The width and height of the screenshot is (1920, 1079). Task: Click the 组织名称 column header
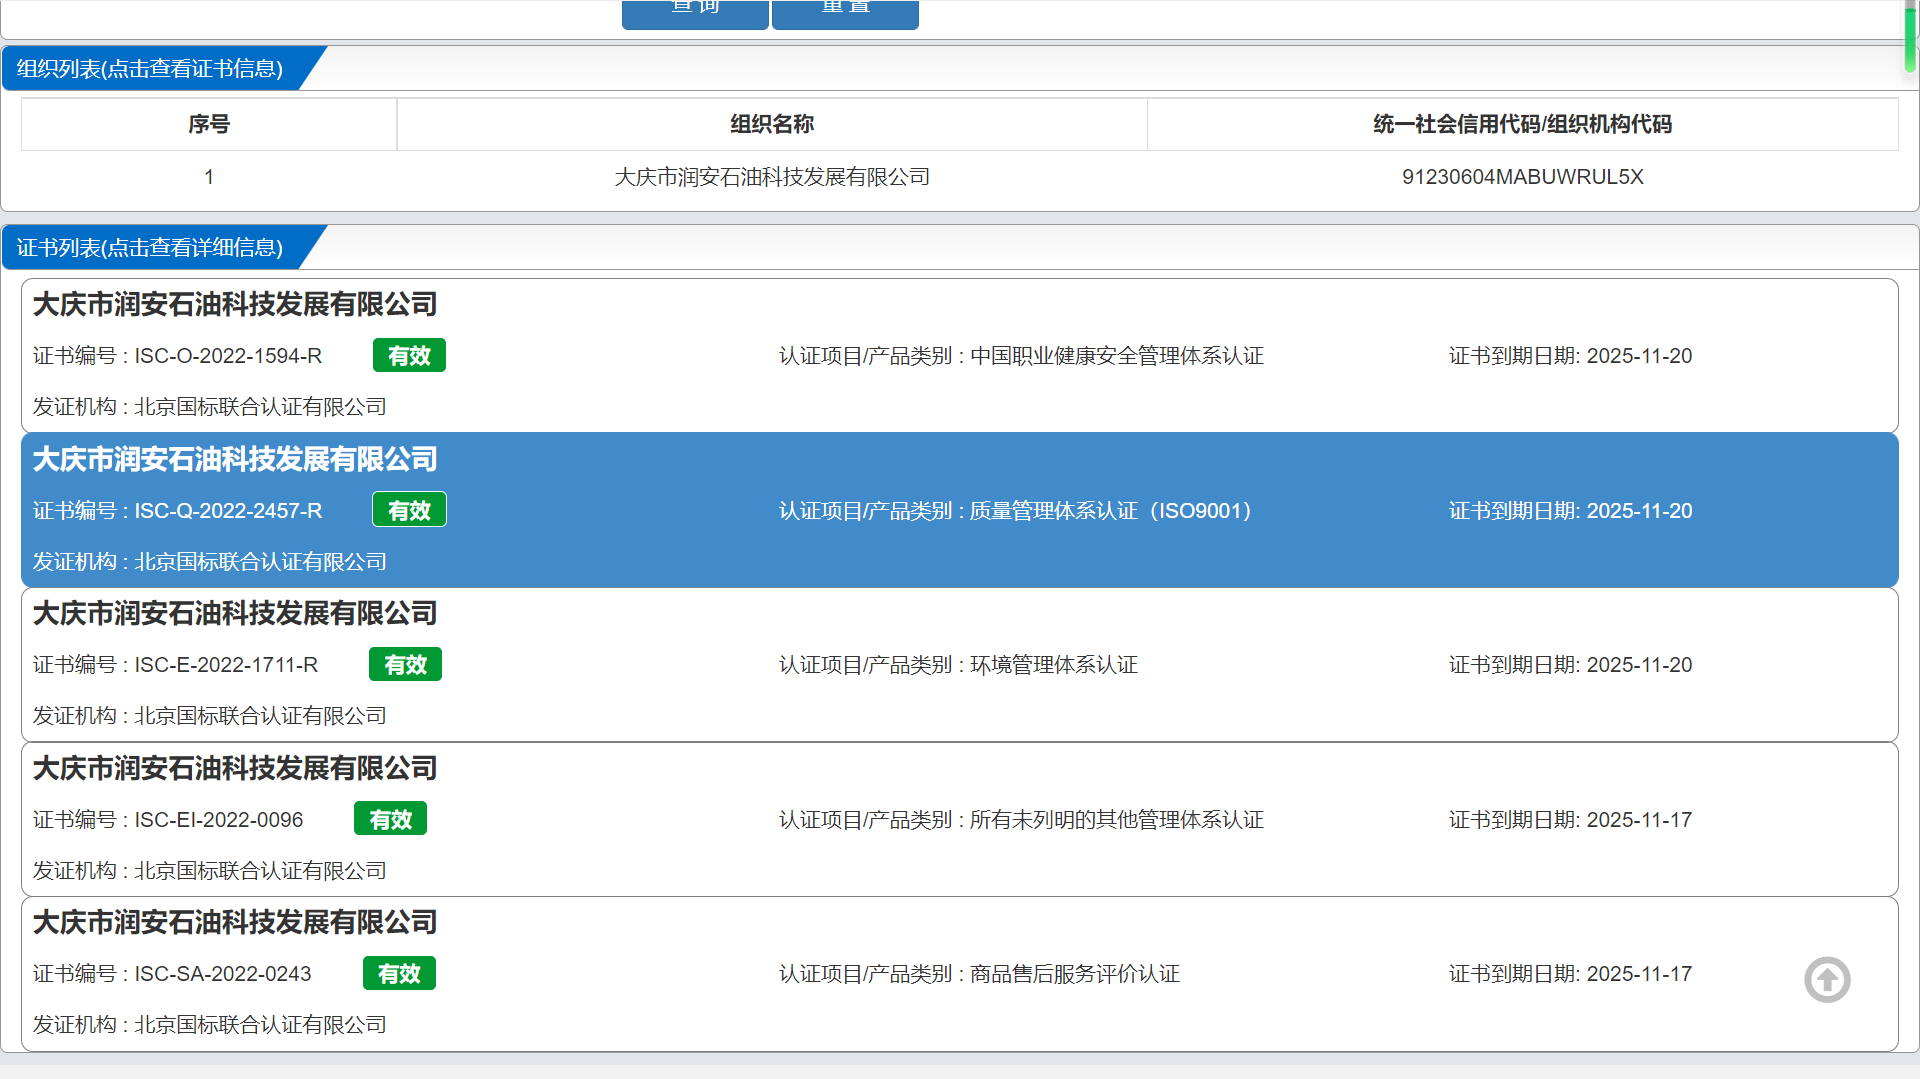772,124
